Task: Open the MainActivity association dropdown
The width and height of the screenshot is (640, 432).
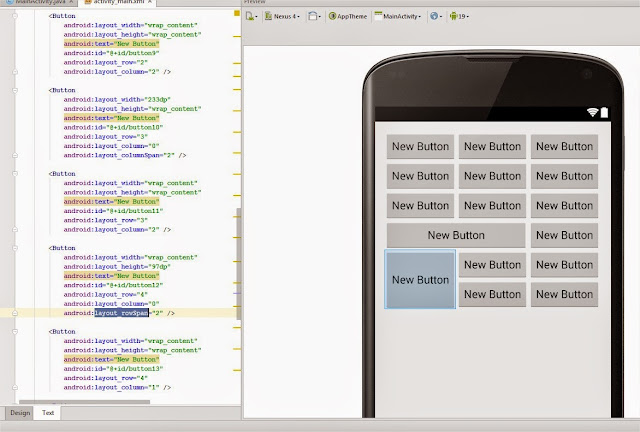Action: pos(398,16)
